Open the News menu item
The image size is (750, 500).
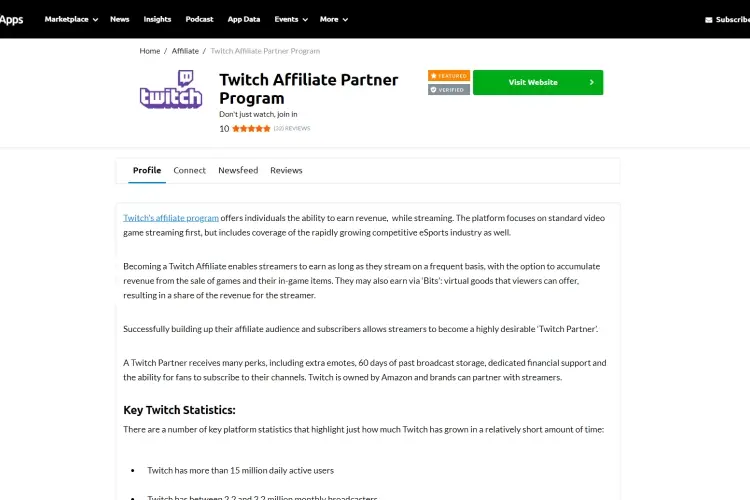120,19
